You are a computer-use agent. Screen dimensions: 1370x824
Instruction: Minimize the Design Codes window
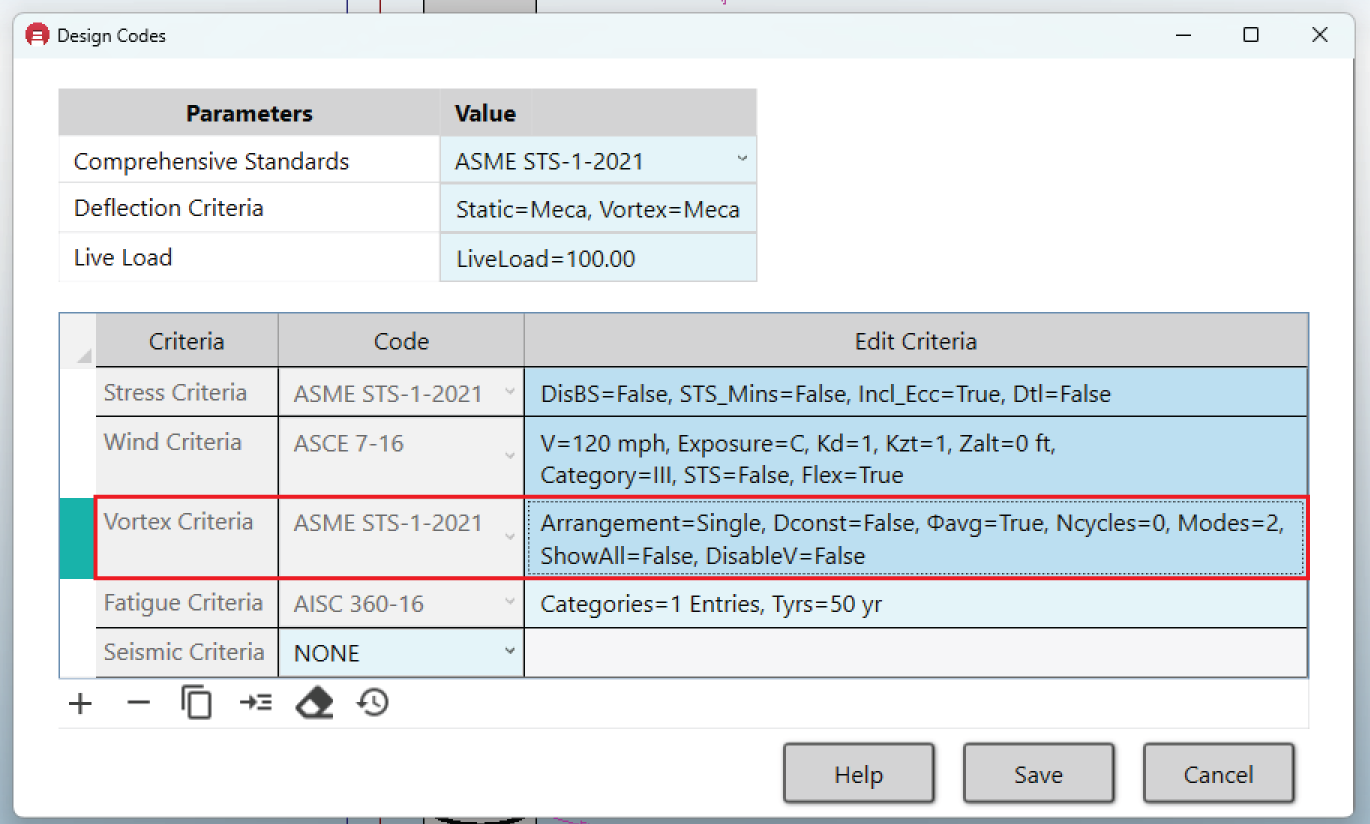click(1183, 35)
